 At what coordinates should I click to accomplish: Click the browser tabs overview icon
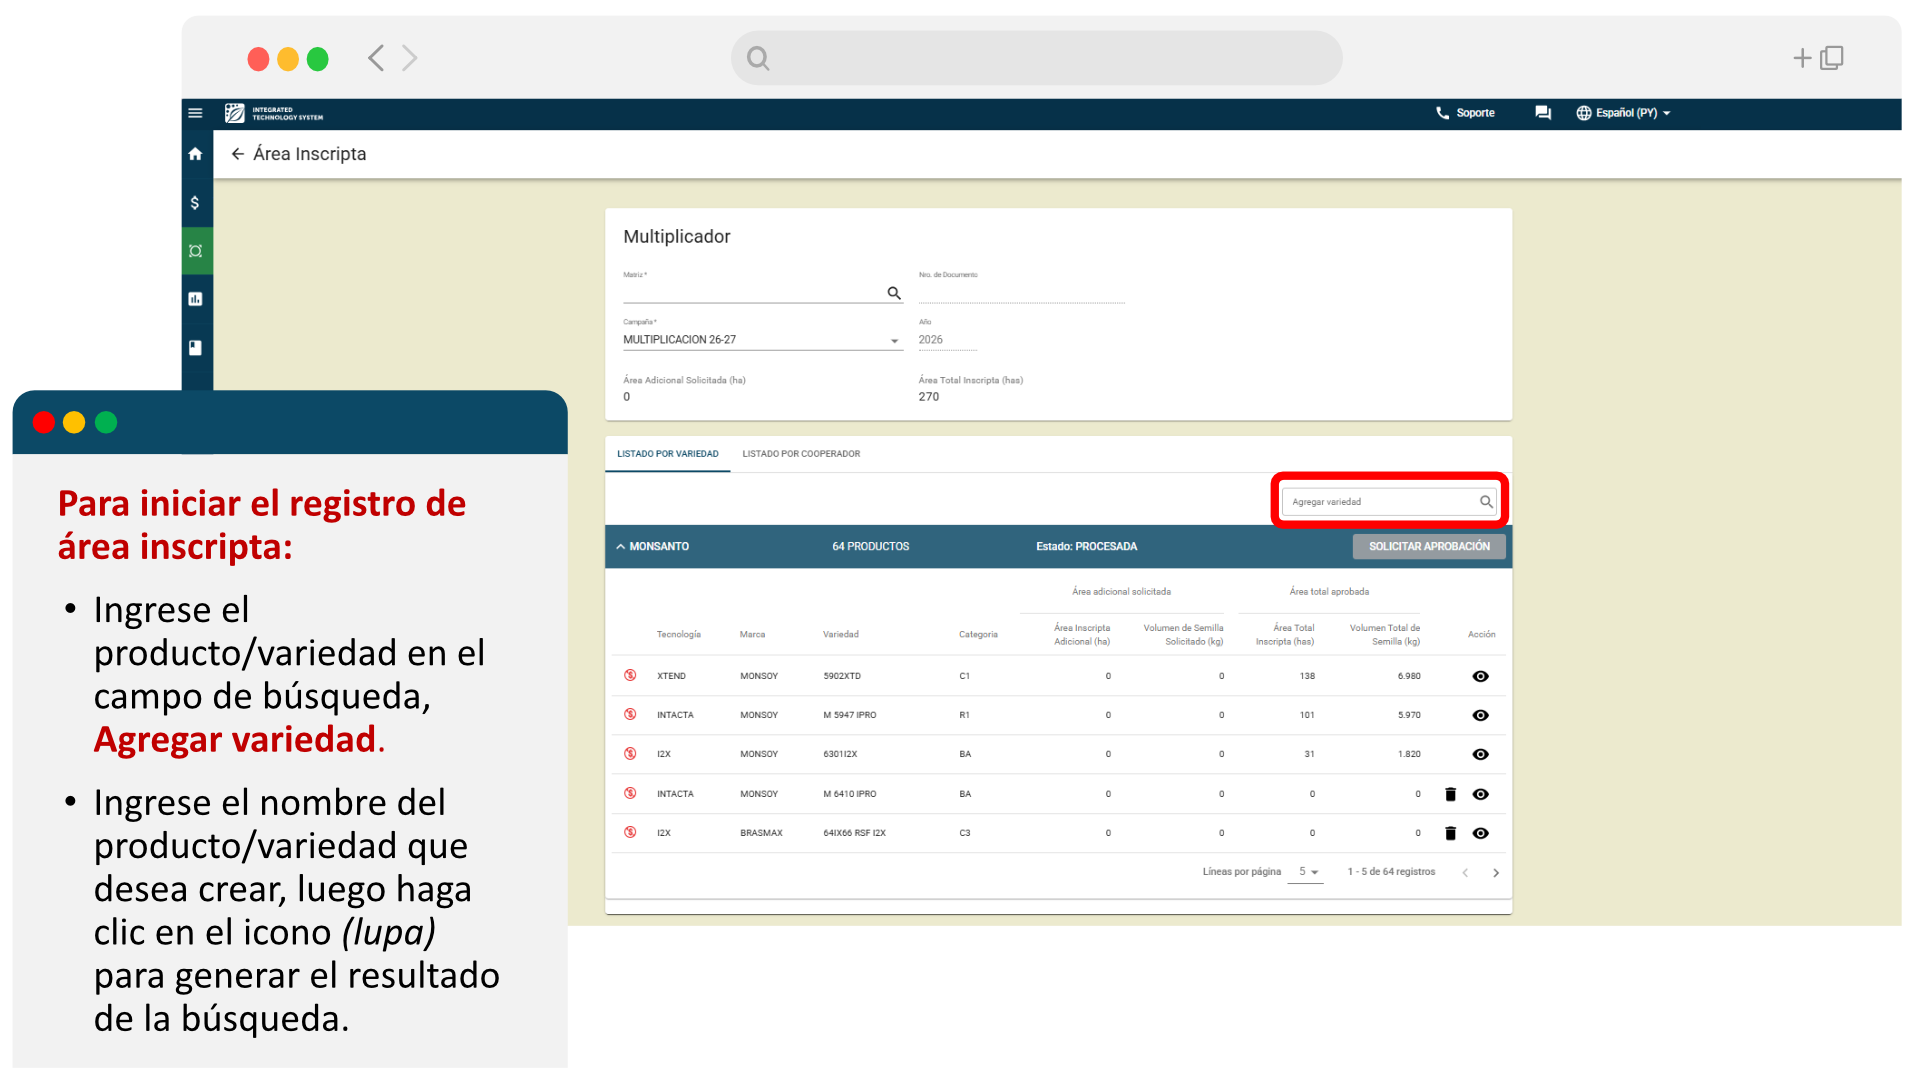(1832, 58)
